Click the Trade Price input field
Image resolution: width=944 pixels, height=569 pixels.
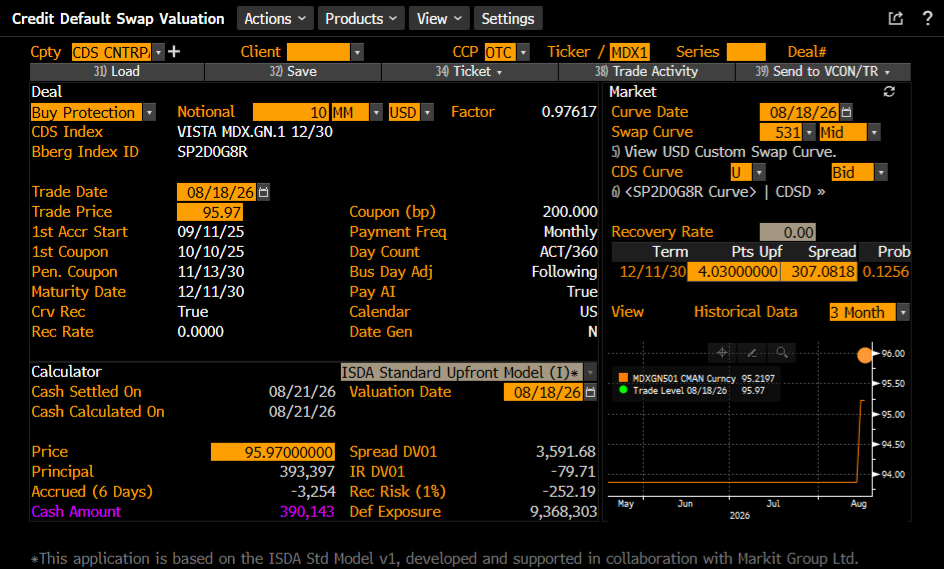point(210,212)
